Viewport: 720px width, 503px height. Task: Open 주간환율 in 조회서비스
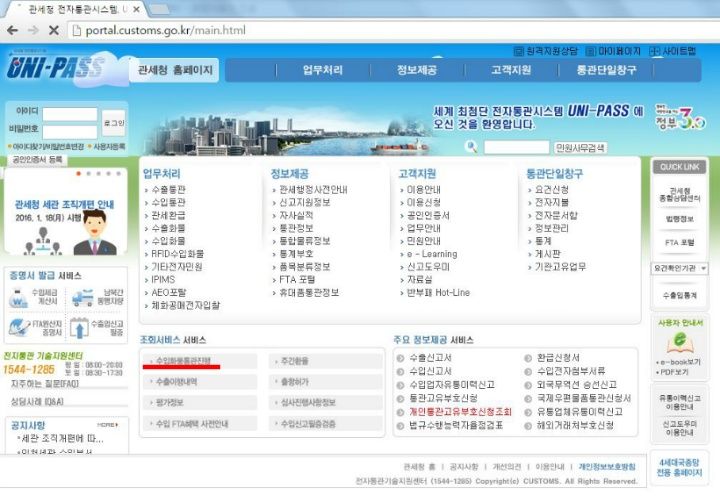[x=326, y=361]
